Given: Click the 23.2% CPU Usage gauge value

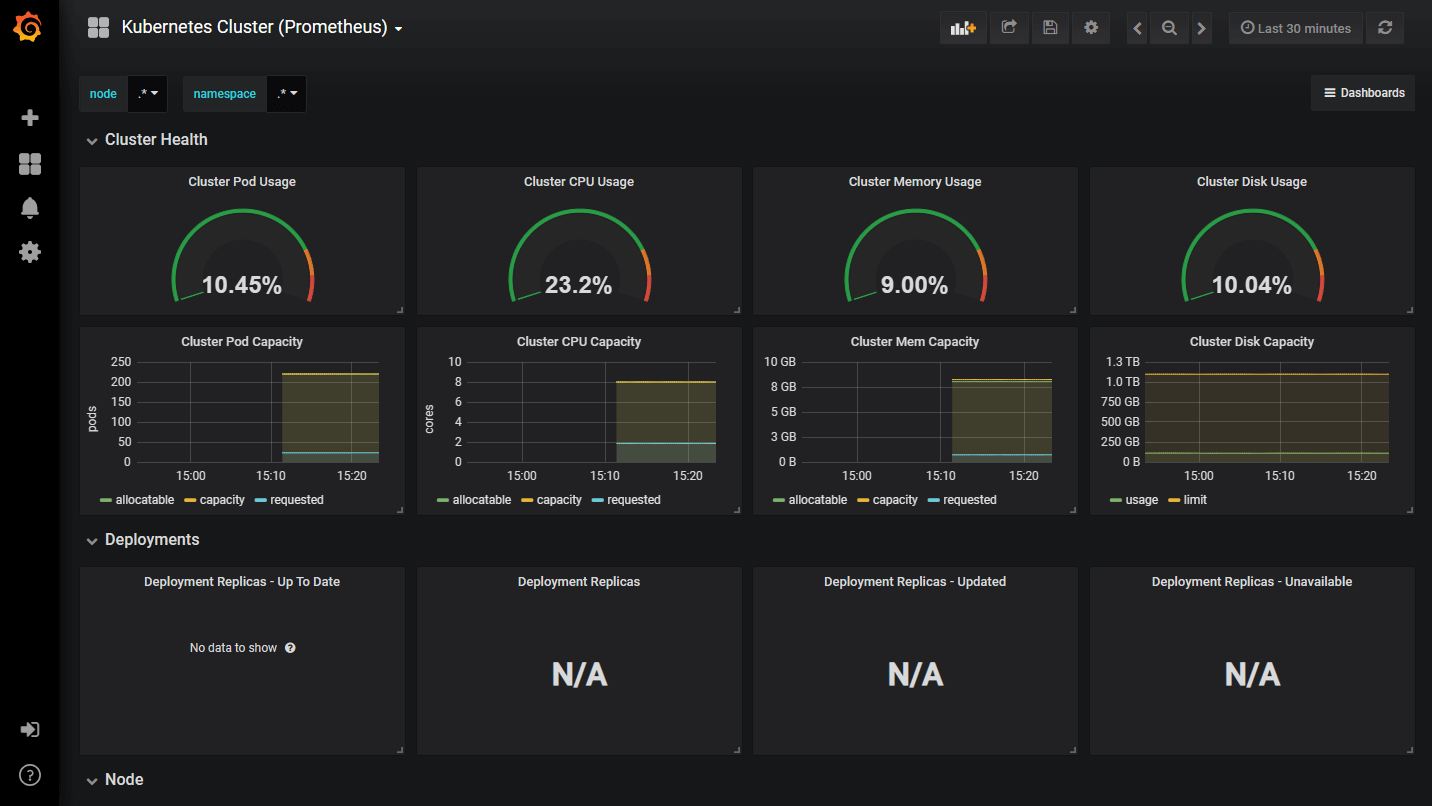Looking at the screenshot, I should (x=579, y=285).
